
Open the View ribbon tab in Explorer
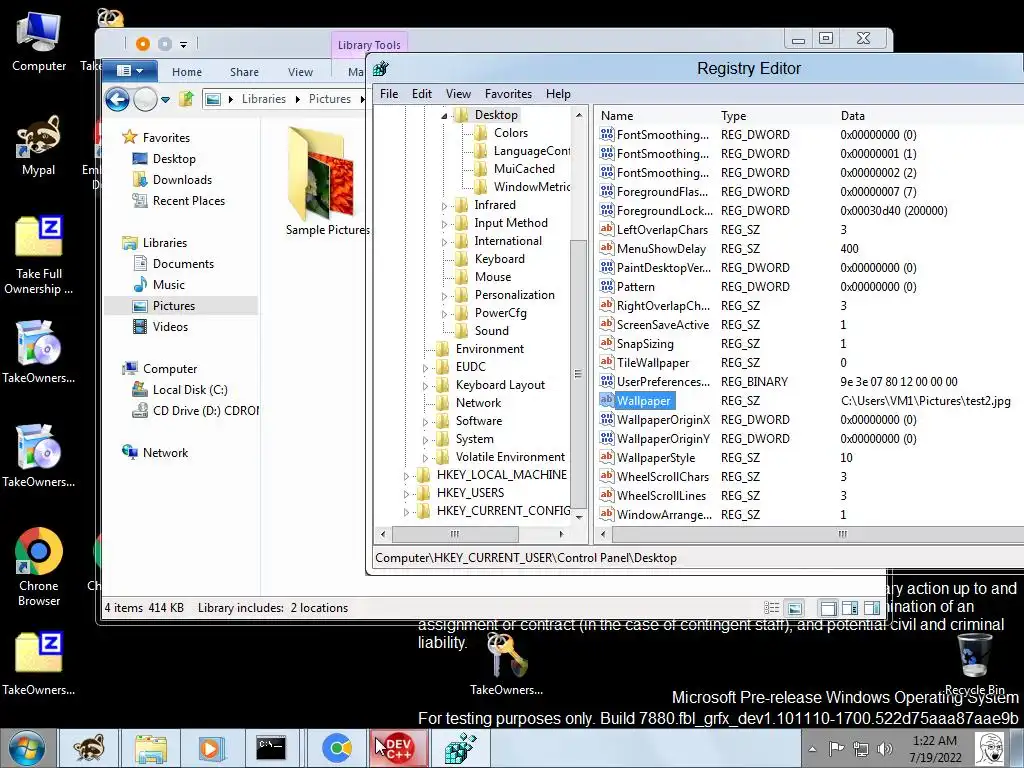(x=300, y=72)
